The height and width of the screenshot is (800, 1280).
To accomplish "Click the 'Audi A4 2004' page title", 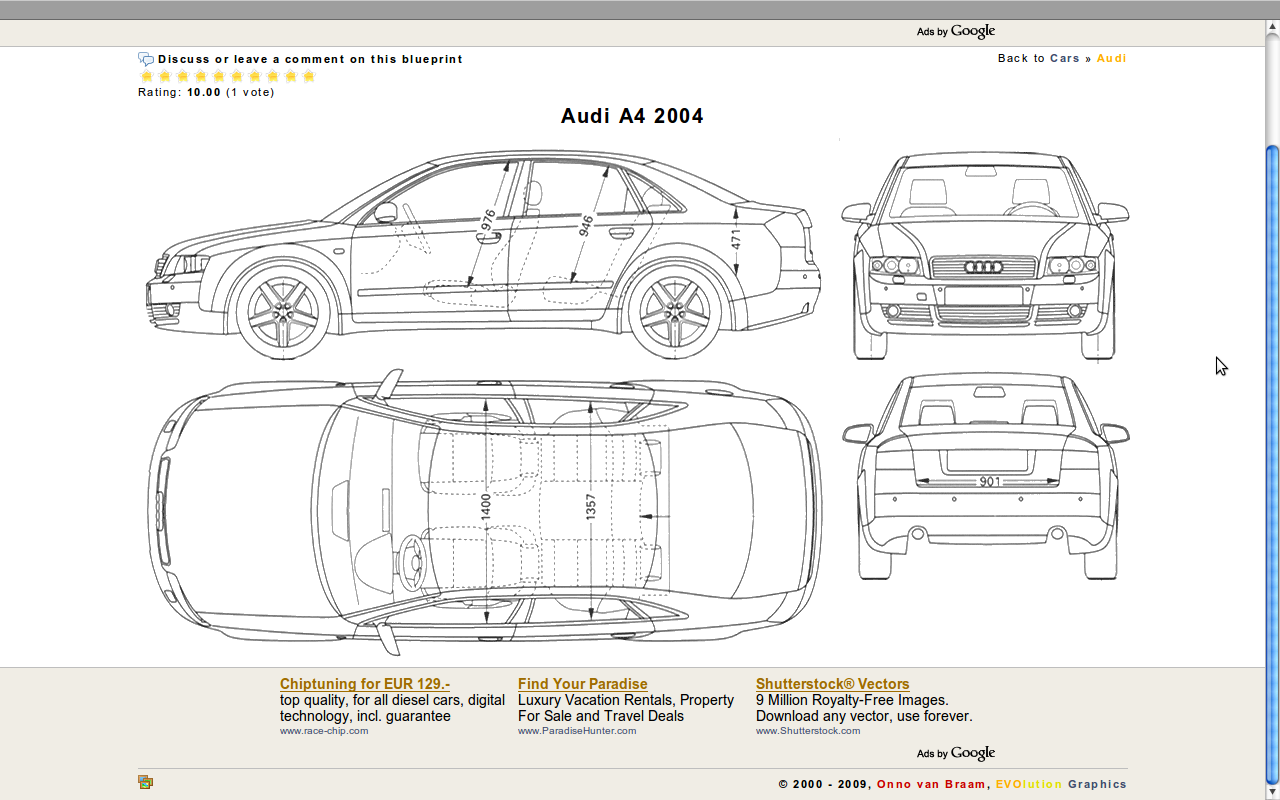I will point(632,116).
